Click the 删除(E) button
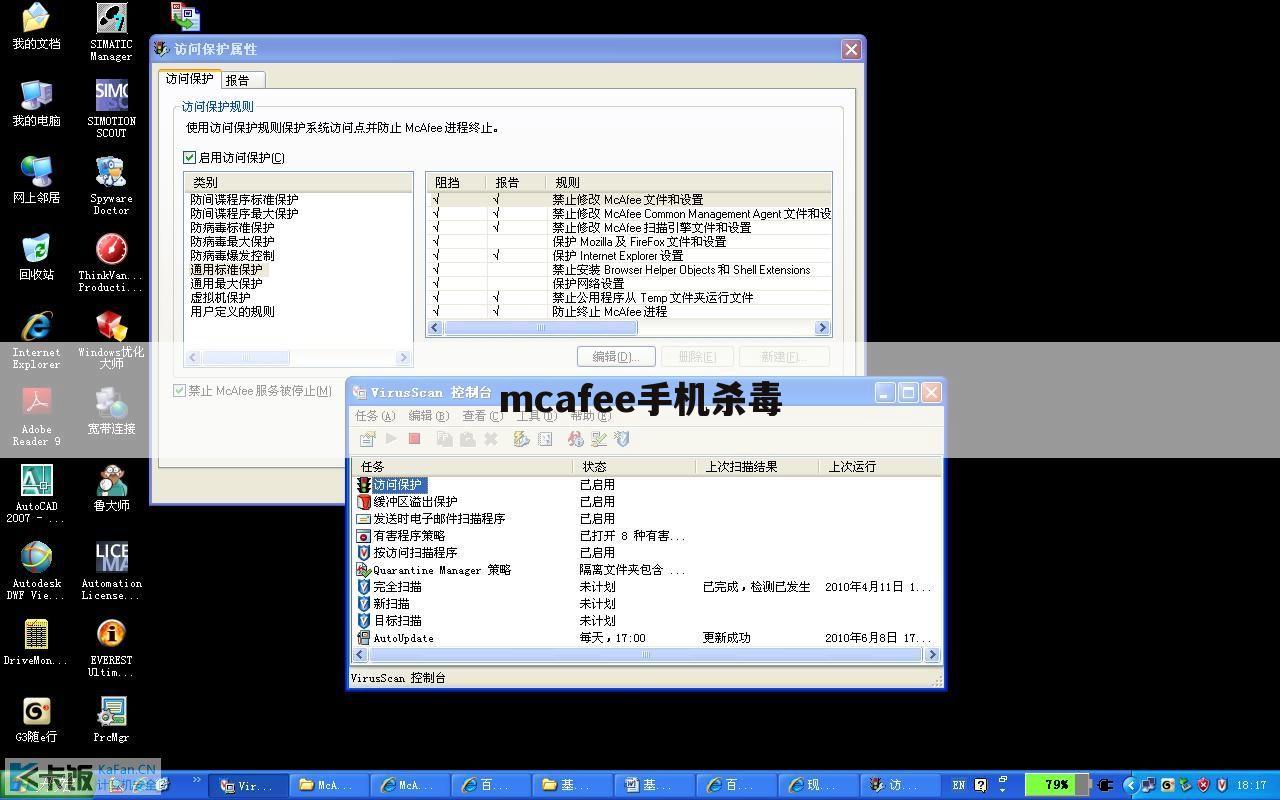This screenshot has height=800, width=1280. point(696,357)
